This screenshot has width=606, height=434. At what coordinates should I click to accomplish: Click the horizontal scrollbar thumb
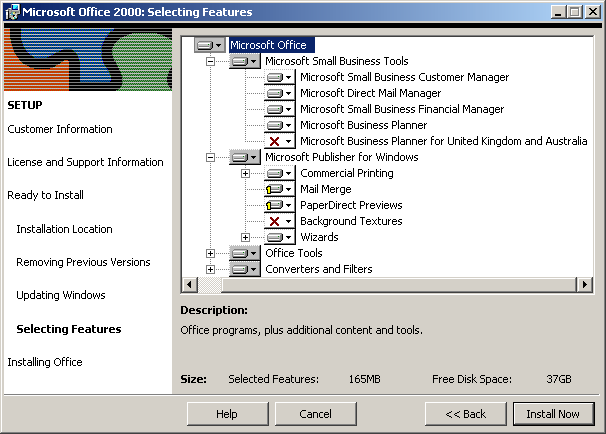coord(398,285)
